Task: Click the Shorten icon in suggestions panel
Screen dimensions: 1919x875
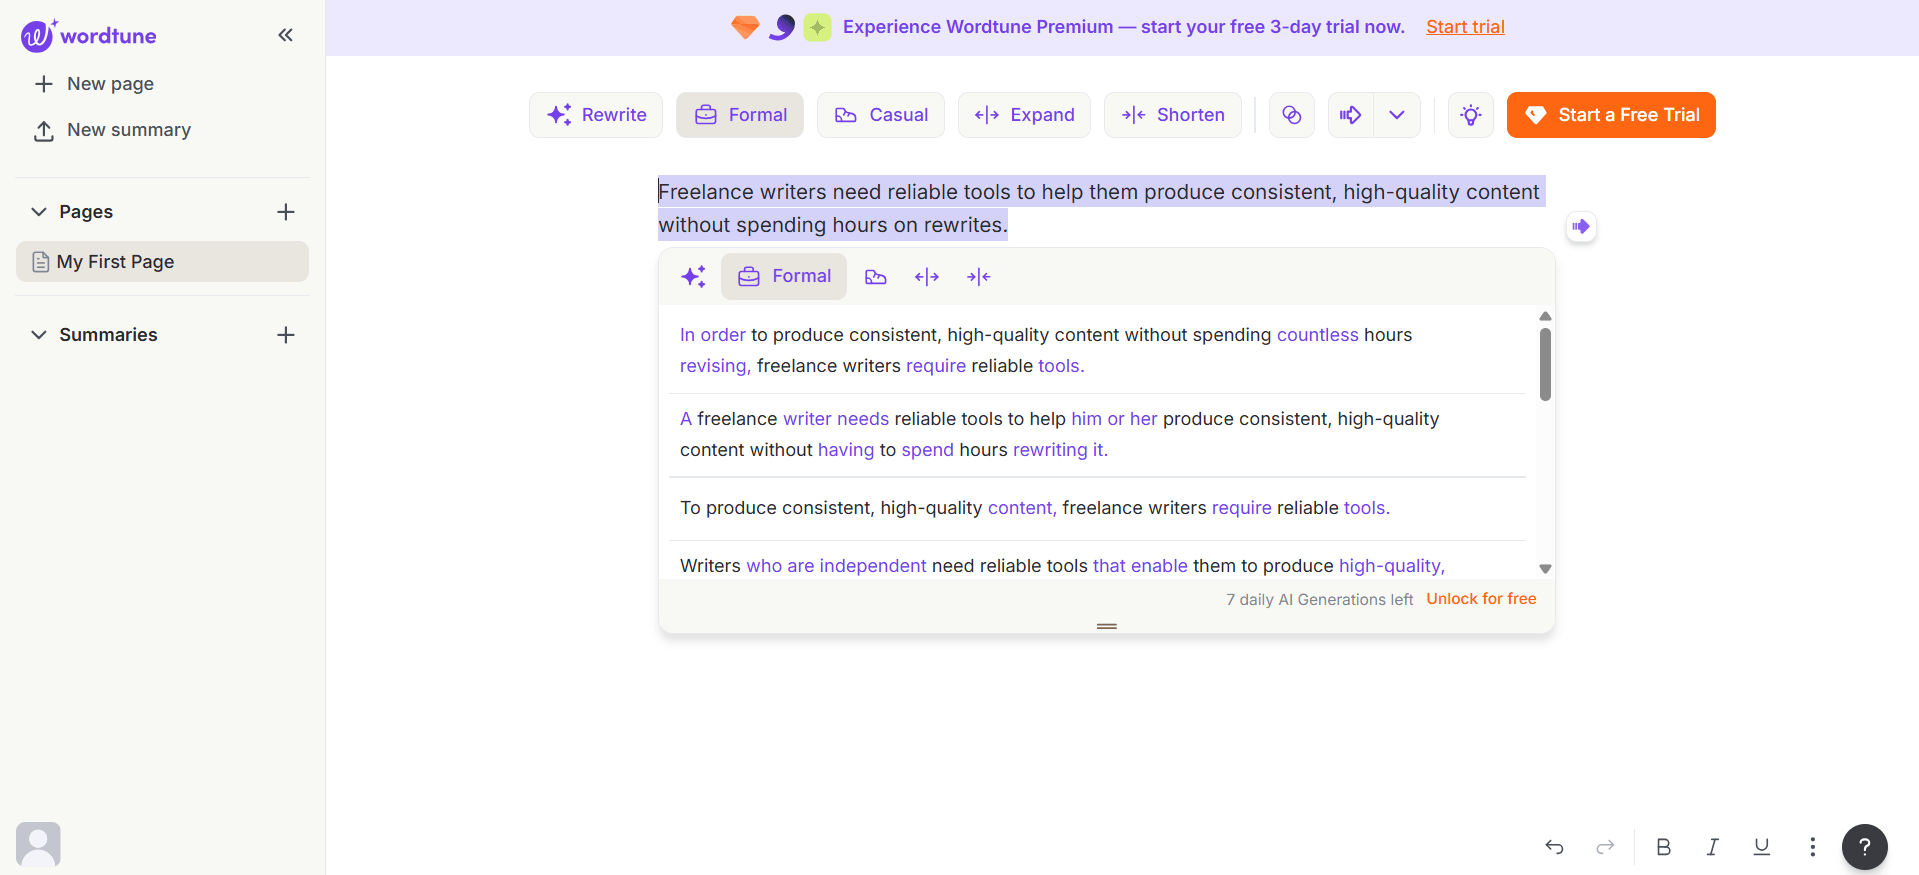Action: [979, 277]
